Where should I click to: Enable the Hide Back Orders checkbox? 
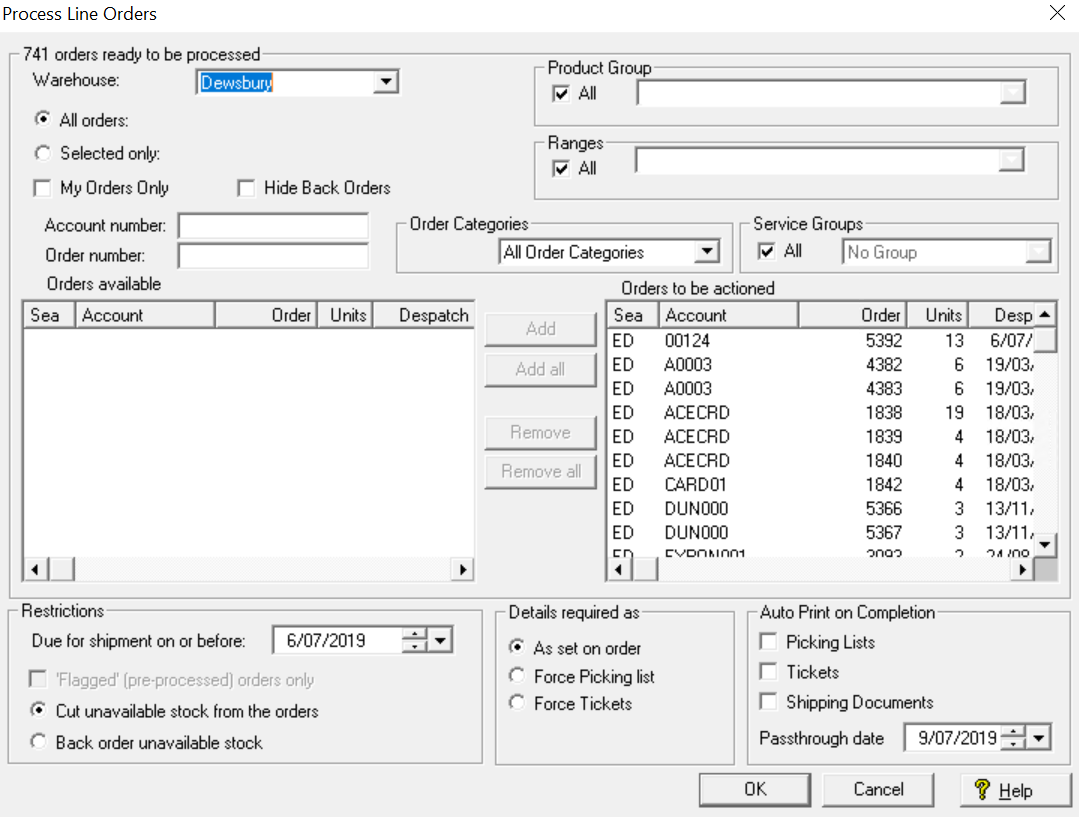point(246,188)
